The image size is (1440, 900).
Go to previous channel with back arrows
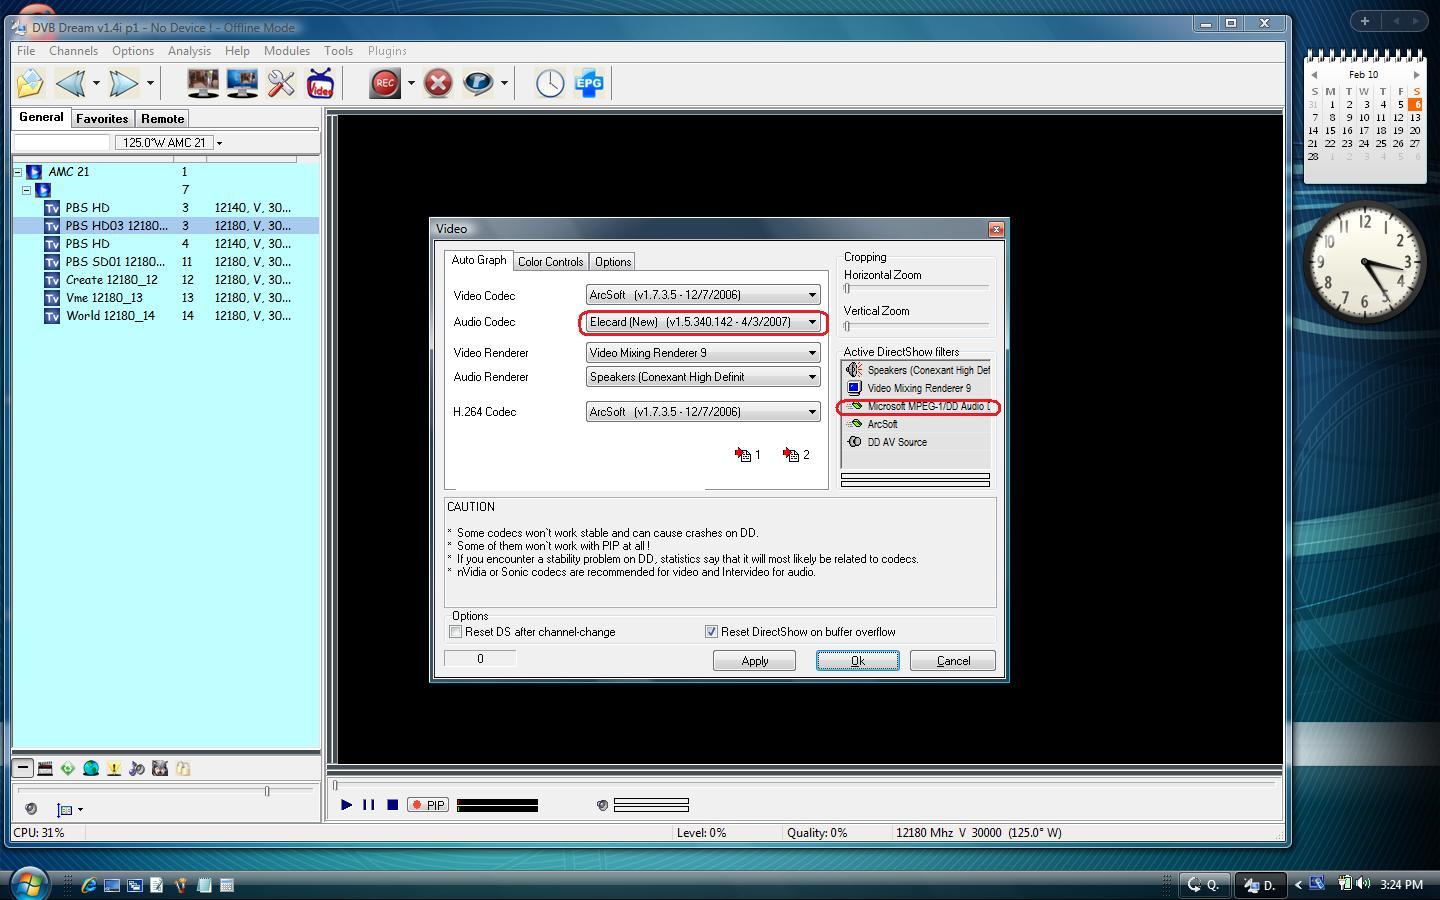pos(70,83)
